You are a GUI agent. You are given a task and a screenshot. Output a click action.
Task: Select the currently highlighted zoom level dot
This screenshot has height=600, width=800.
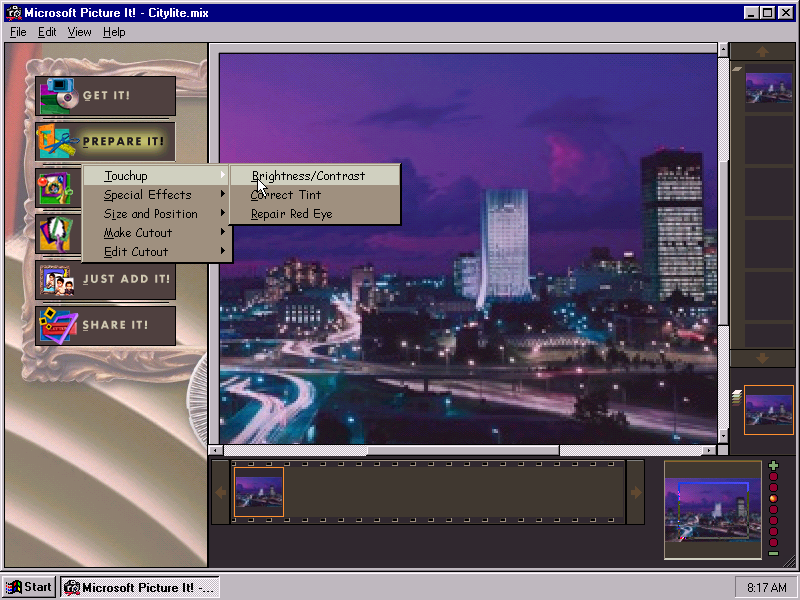coord(773,497)
